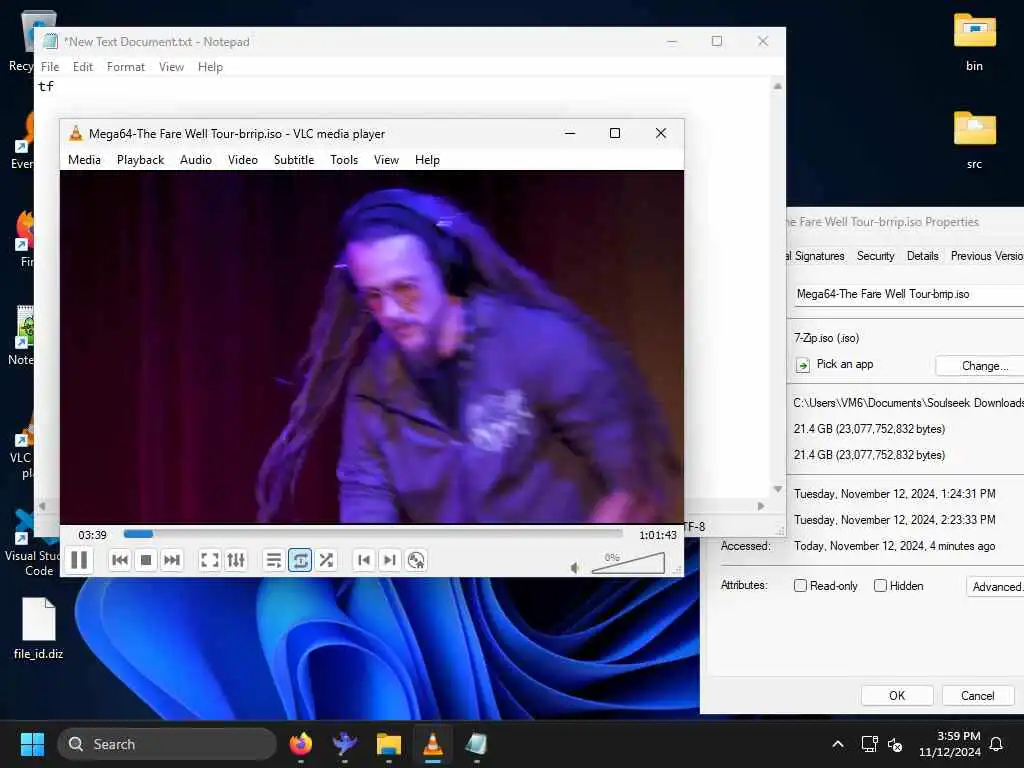Adjust the VLC volume slider

point(628,563)
